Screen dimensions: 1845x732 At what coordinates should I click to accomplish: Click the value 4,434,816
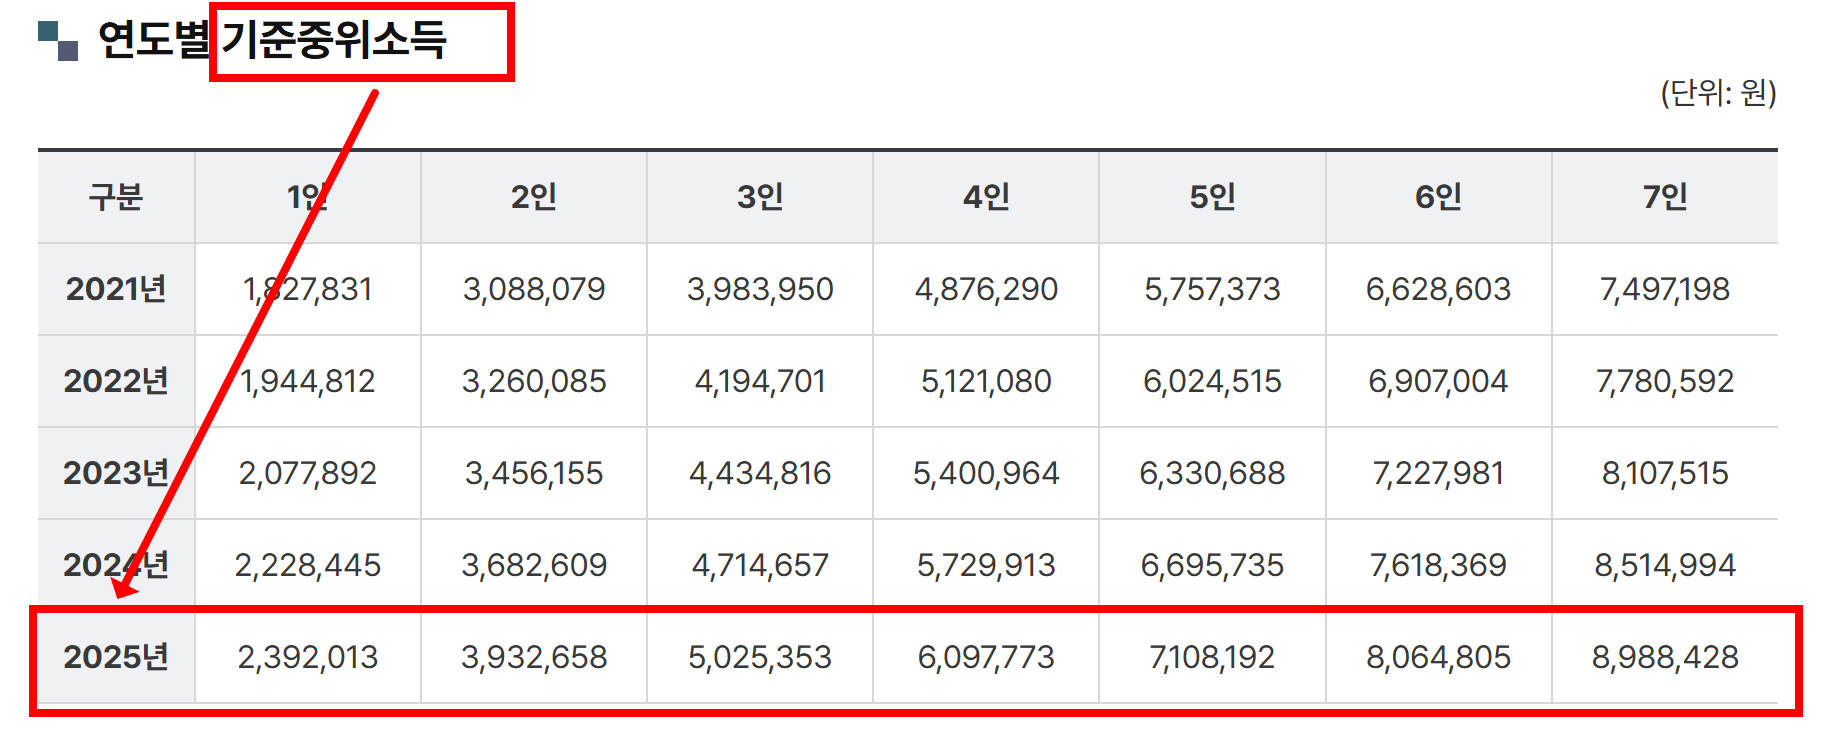760,473
